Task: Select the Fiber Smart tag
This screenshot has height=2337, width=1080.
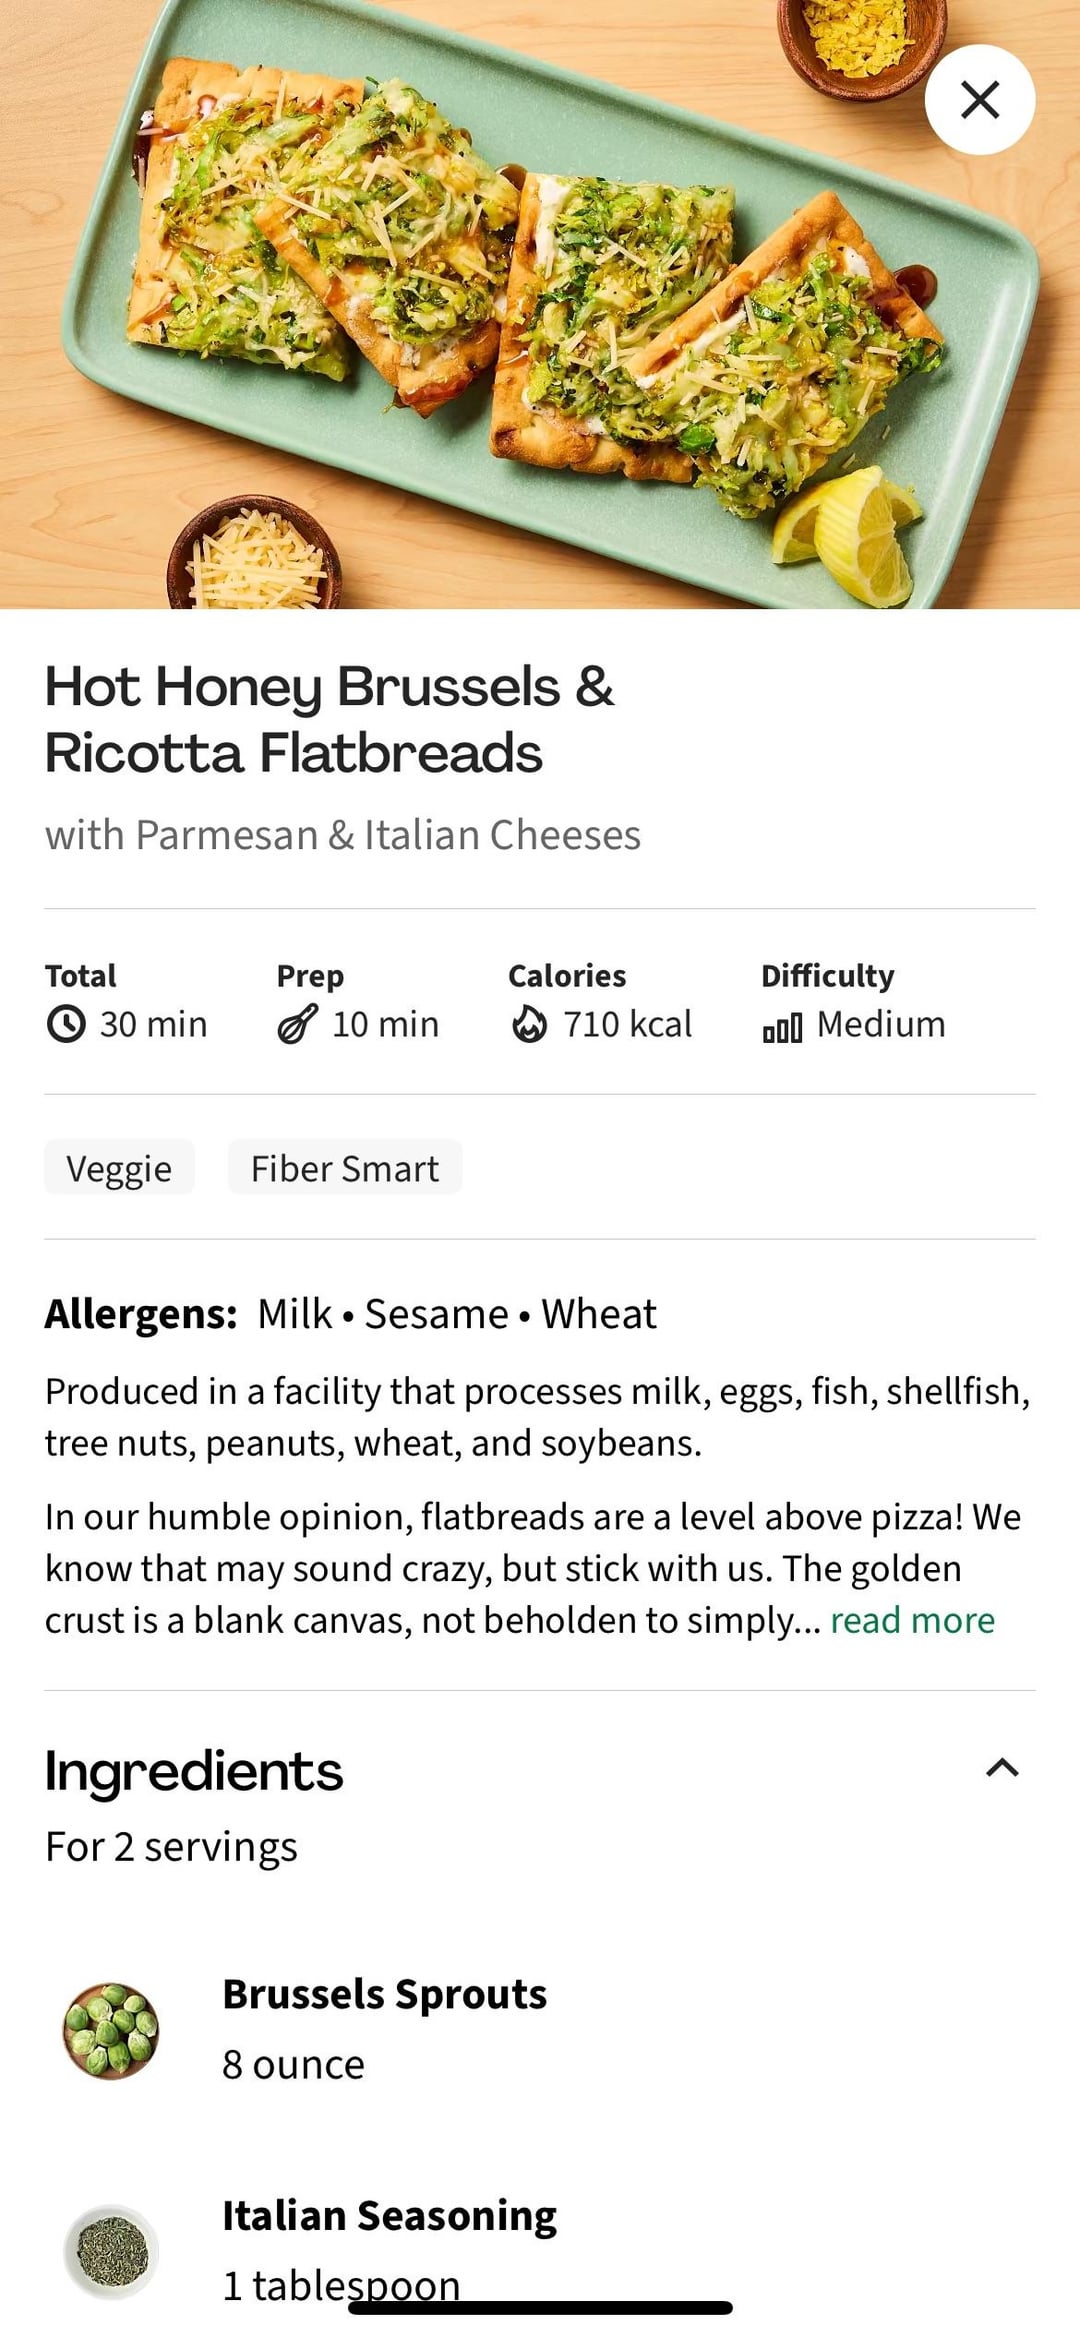Action: pos(344,1168)
